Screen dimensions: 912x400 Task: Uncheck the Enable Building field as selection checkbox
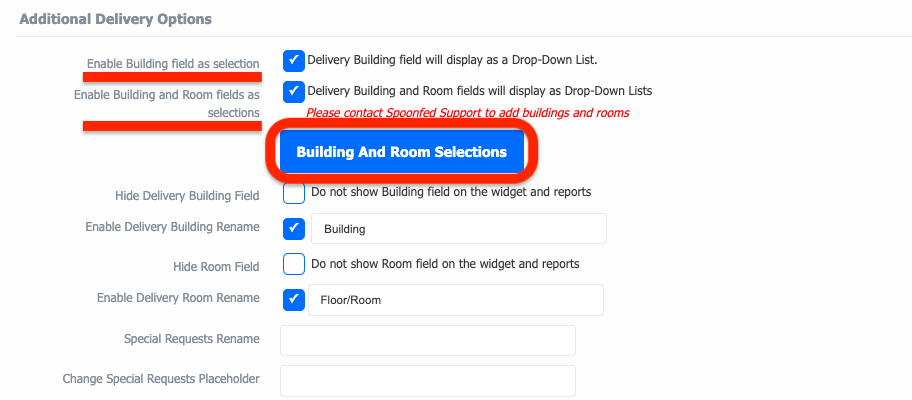[x=294, y=60]
